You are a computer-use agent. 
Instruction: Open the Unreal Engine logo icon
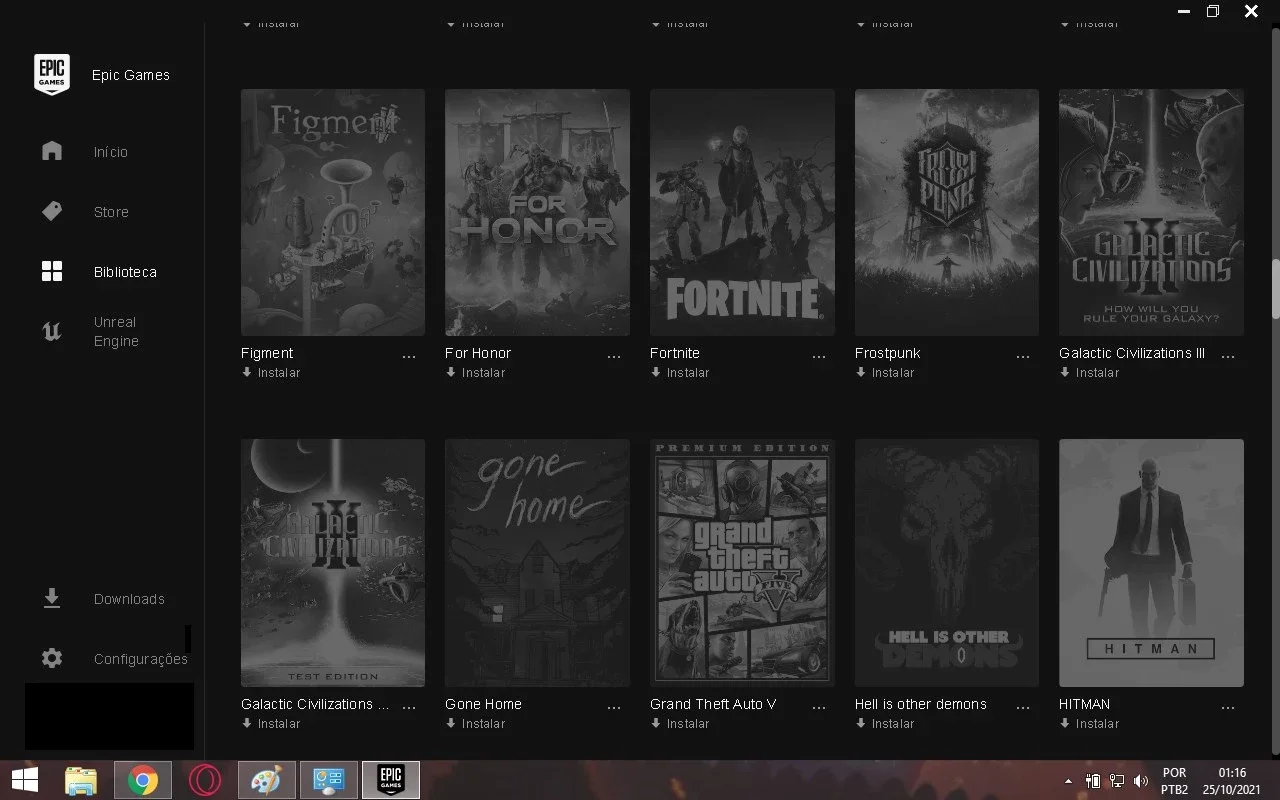click(x=52, y=331)
